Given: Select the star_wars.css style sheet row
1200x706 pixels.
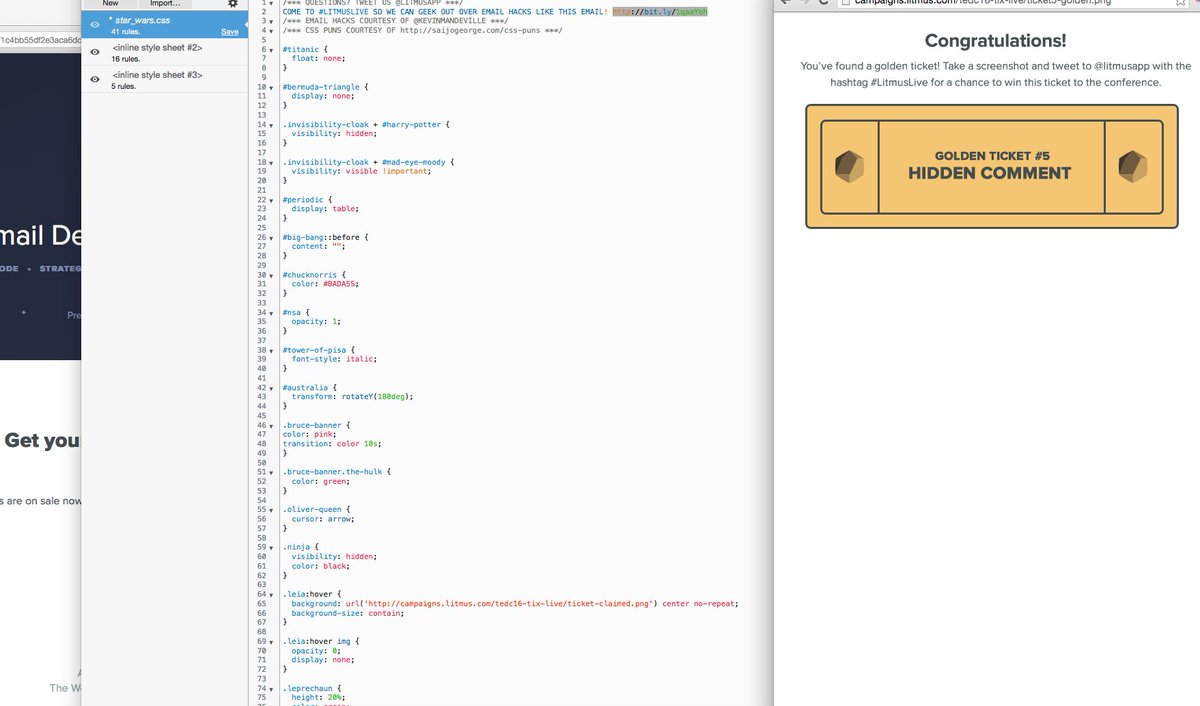Looking at the screenshot, I should (x=165, y=25).
